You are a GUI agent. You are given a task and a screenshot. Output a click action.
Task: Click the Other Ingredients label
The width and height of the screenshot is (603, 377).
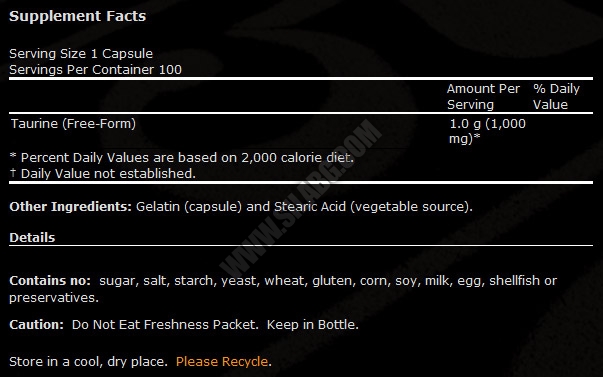pos(71,207)
